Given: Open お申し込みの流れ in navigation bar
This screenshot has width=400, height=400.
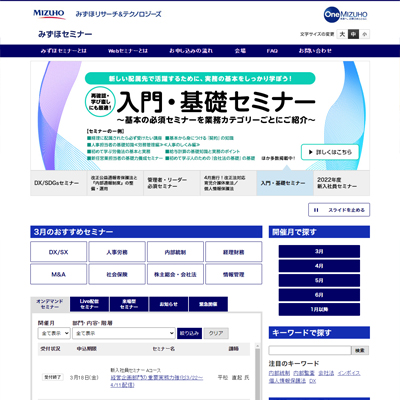Looking at the screenshot, I should point(191,51).
